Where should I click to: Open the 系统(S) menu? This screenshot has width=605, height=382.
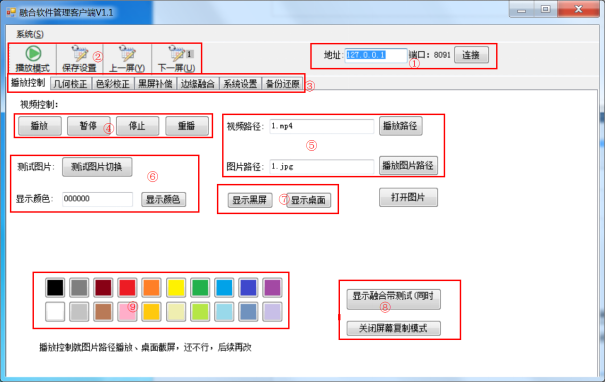tap(30, 34)
